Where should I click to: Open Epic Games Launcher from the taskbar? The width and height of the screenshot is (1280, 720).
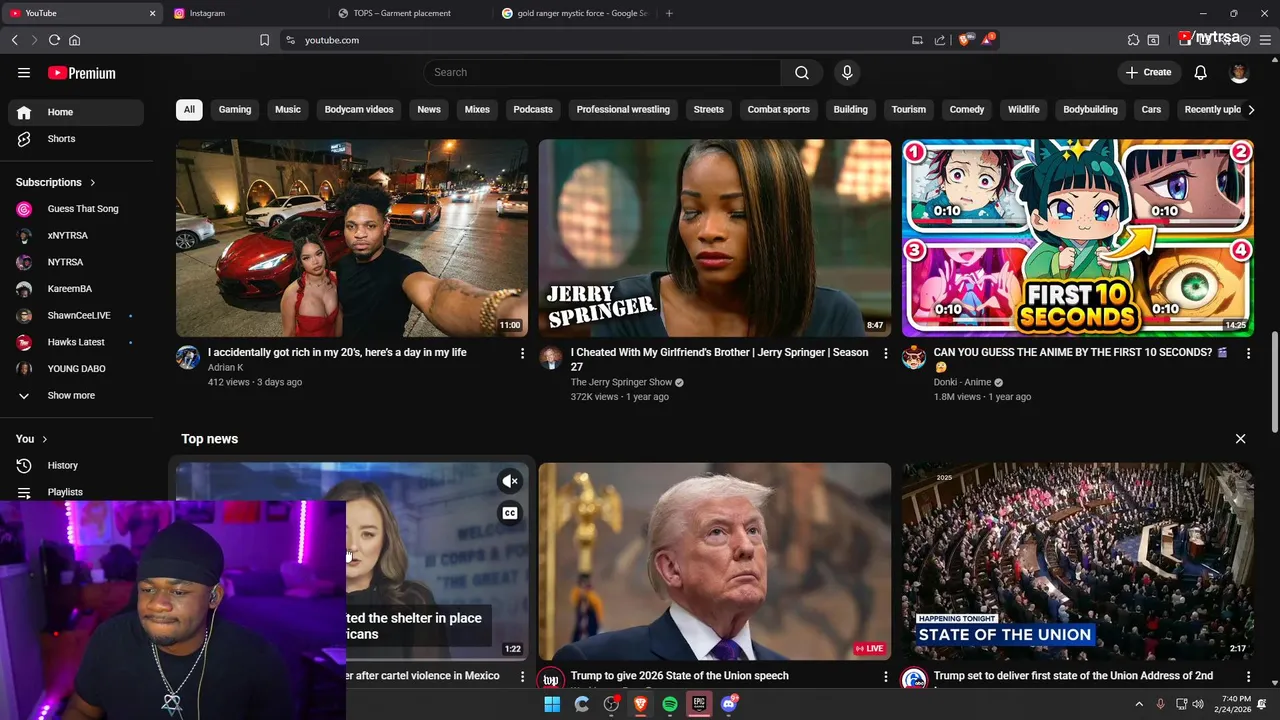[x=699, y=704]
